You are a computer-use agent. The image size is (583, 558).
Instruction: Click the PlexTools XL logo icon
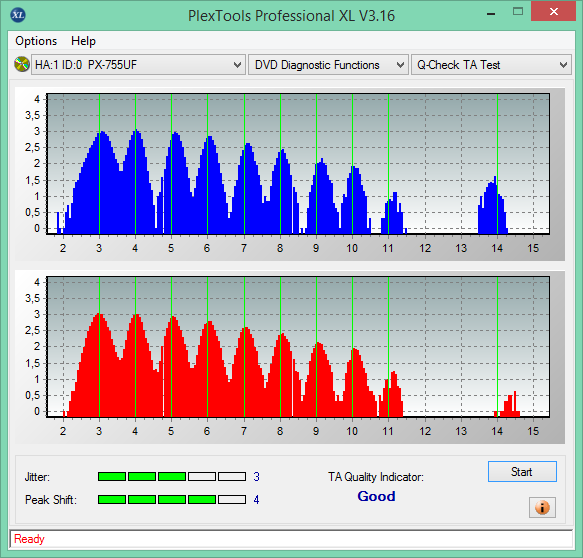coord(17,15)
